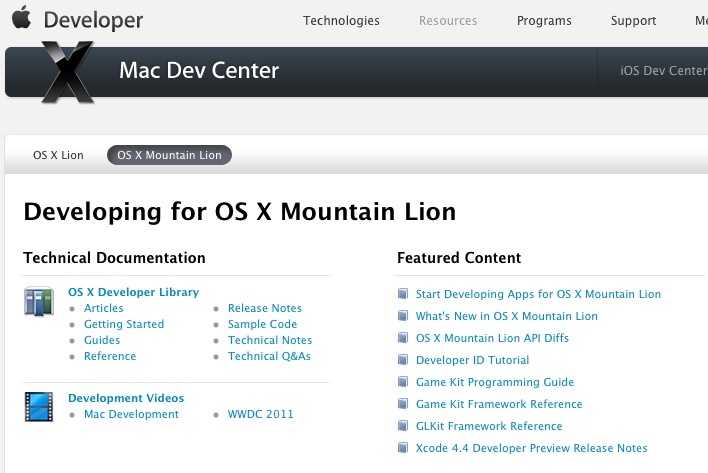
Task: Click the Development Videos film icon
Action: (39, 405)
